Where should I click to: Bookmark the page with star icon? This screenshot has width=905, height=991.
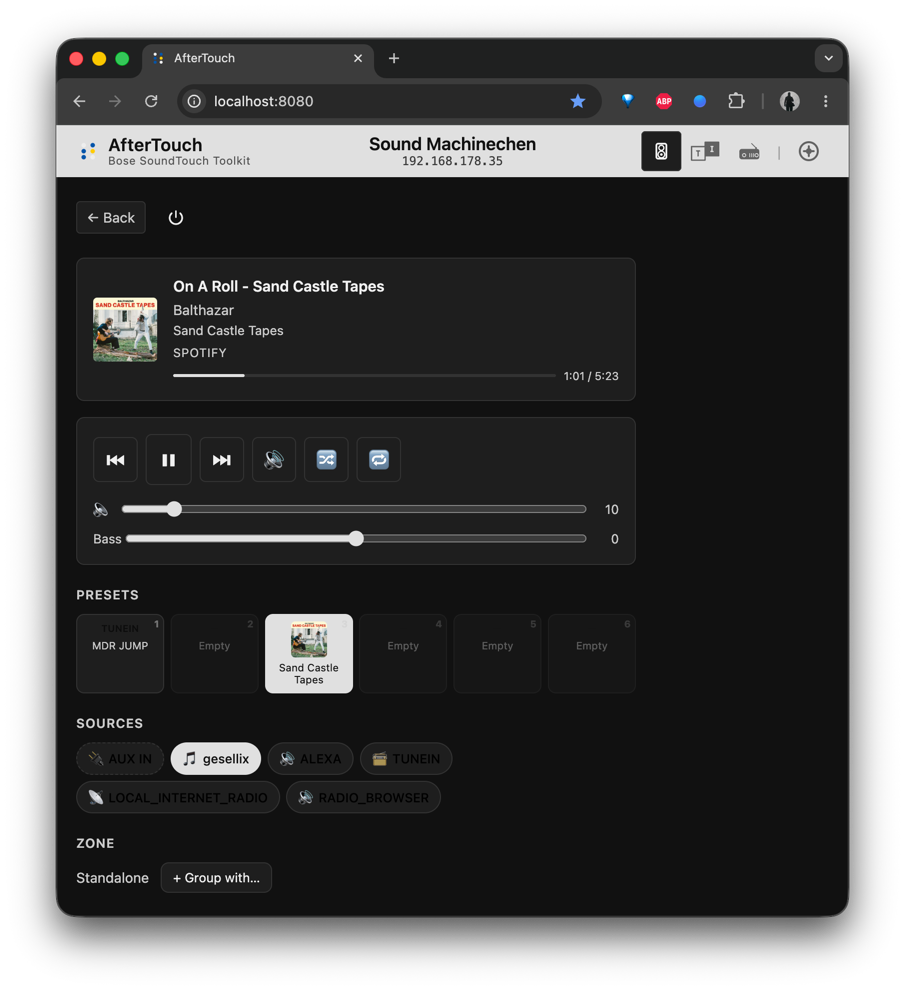click(x=578, y=101)
